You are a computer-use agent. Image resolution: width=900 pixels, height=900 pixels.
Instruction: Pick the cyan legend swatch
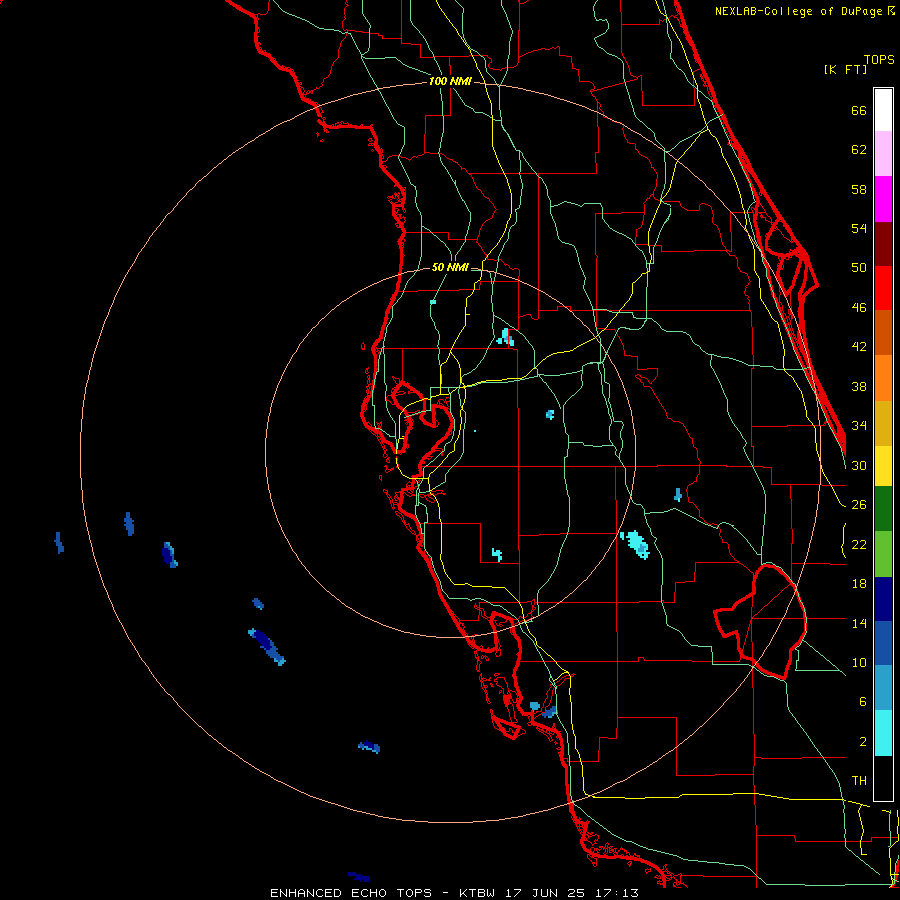click(883, 733)
